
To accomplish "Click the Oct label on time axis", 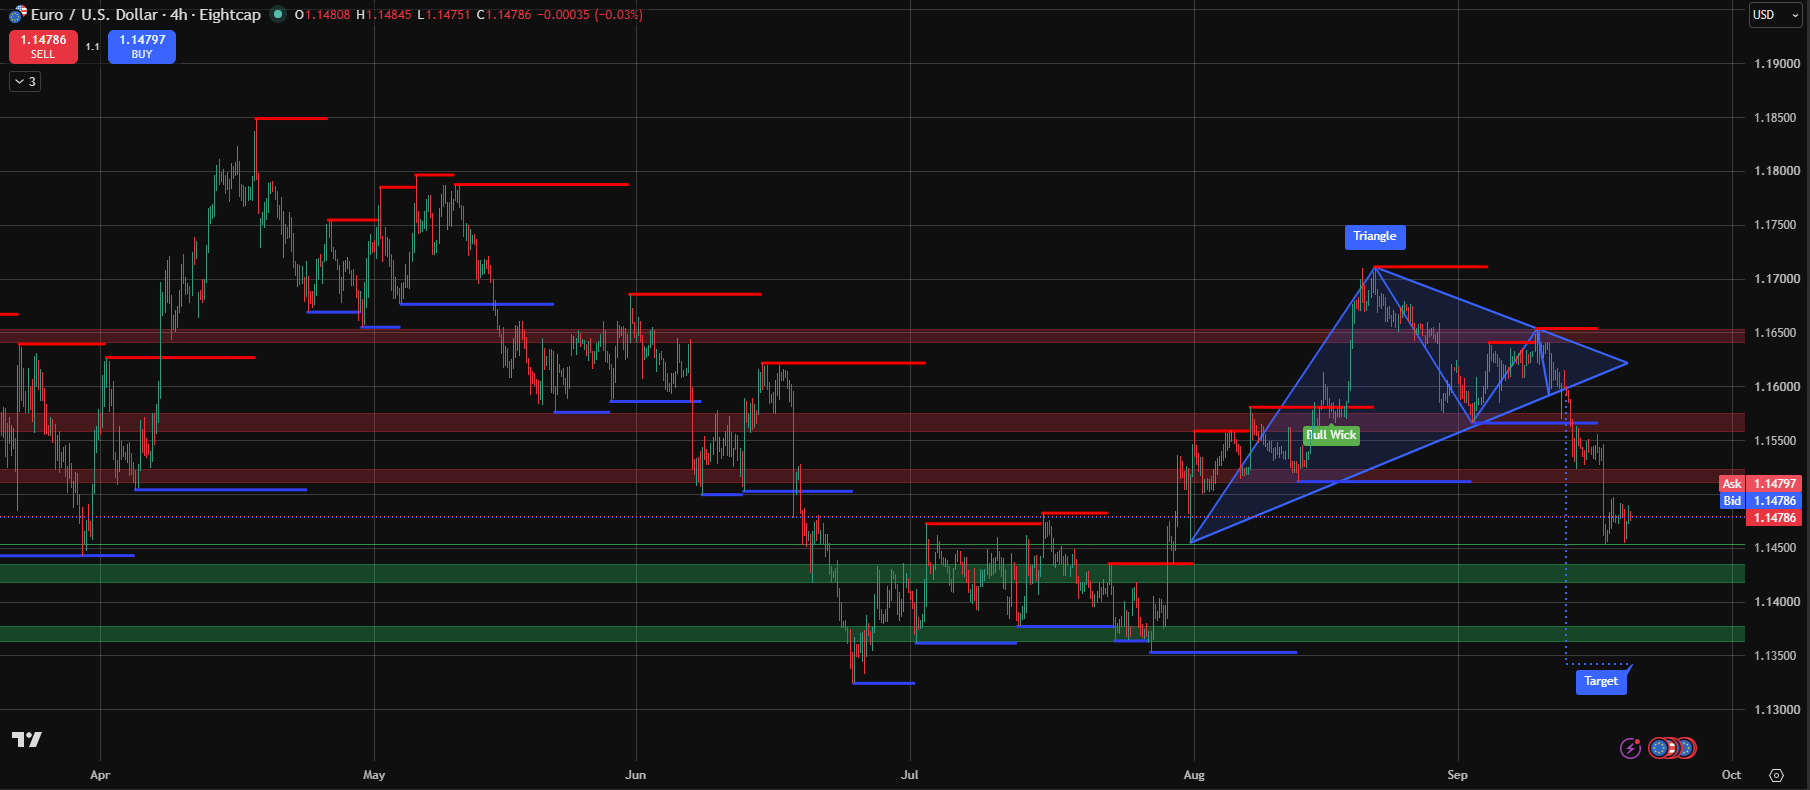I will pyautogui.click(x=1732, y=775).
